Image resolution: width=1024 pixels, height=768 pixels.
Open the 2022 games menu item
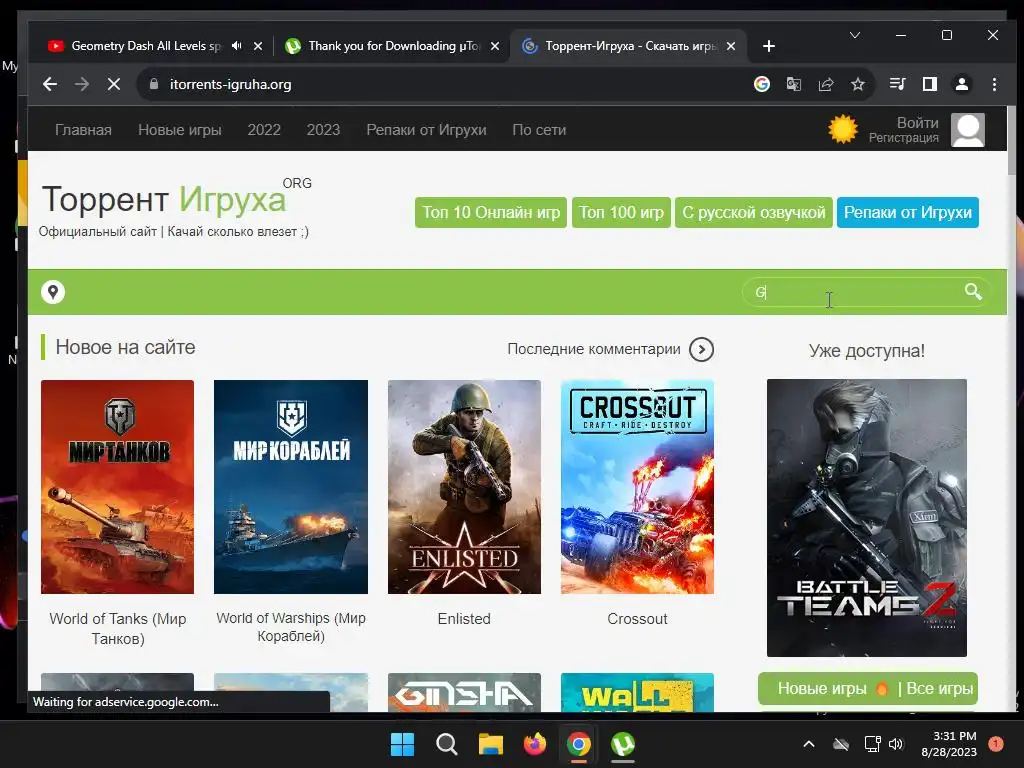point(264,130)
